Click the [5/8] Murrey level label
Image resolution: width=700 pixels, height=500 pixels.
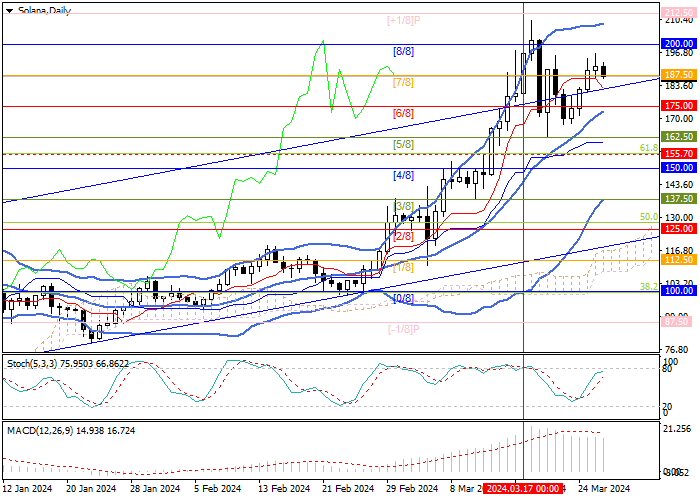click(x=403, y=144)
